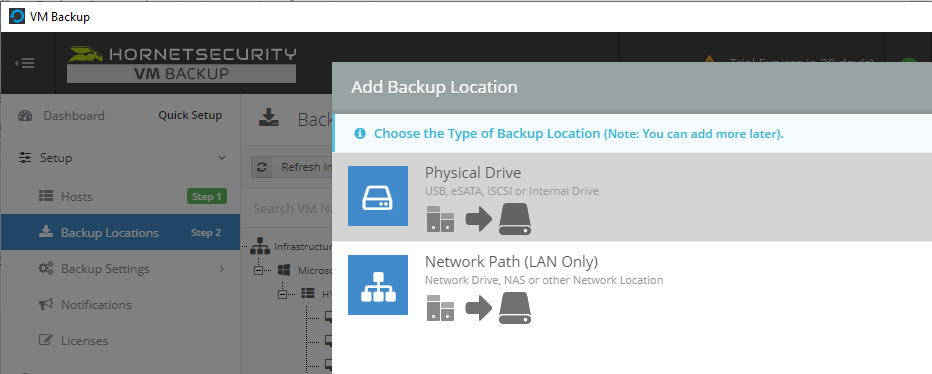
Task: Click the Notifications megaphone icon
Action: 46,304
